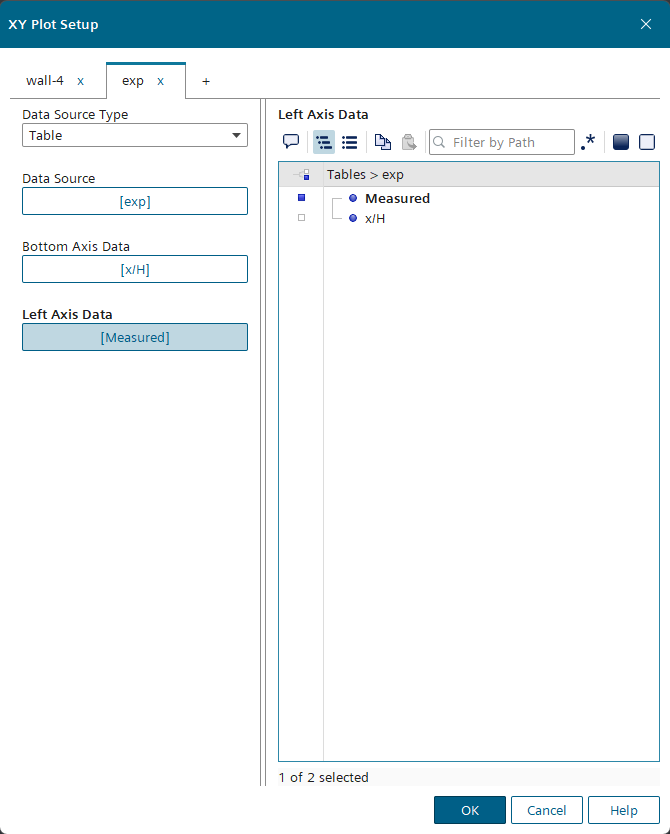Open the Bottom Axis Data [x/H] selector

(135, 269)
